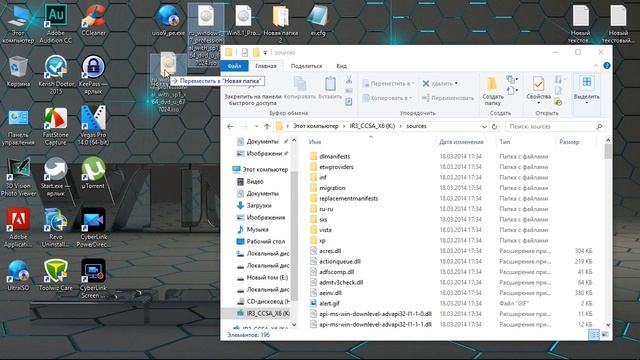Image resolution: width=640 pixels, height=360 pixels.
Task: Switch to large icons view in status bar
Action: coord(604,335)
